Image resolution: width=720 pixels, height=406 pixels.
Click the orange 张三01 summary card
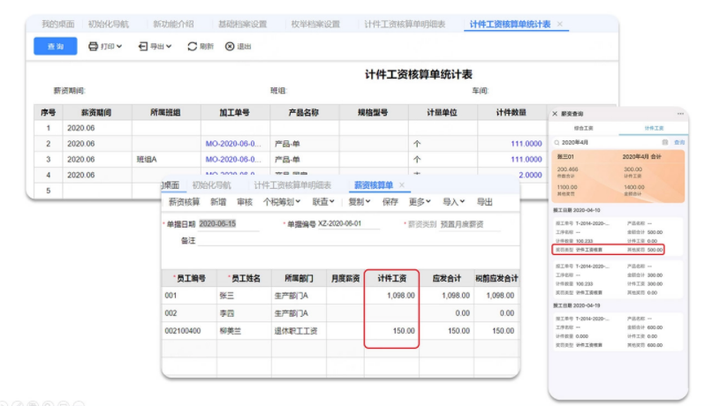(x=618, y=176)
